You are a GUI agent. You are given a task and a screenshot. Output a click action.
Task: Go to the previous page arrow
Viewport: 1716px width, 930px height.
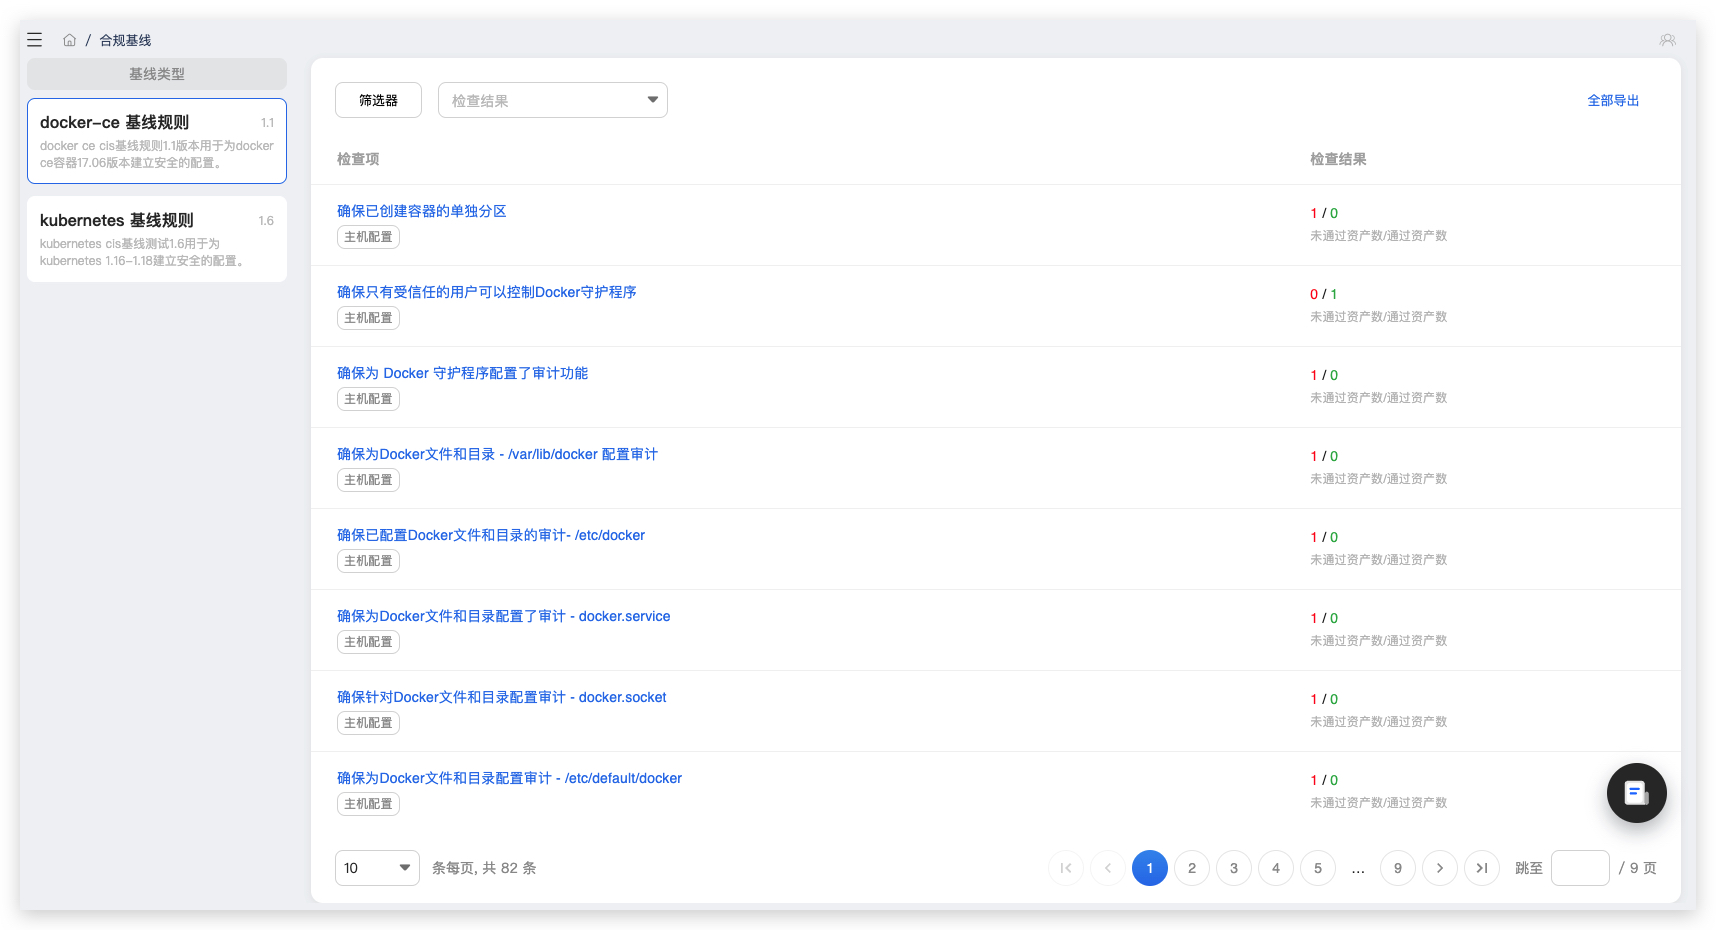tap(1108, 868)
